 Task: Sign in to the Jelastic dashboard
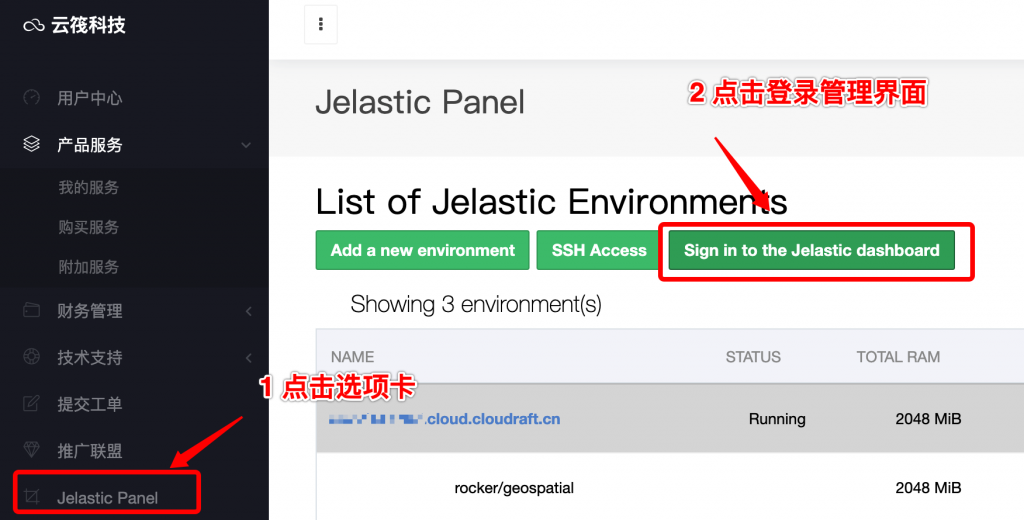tap(812, 250)
